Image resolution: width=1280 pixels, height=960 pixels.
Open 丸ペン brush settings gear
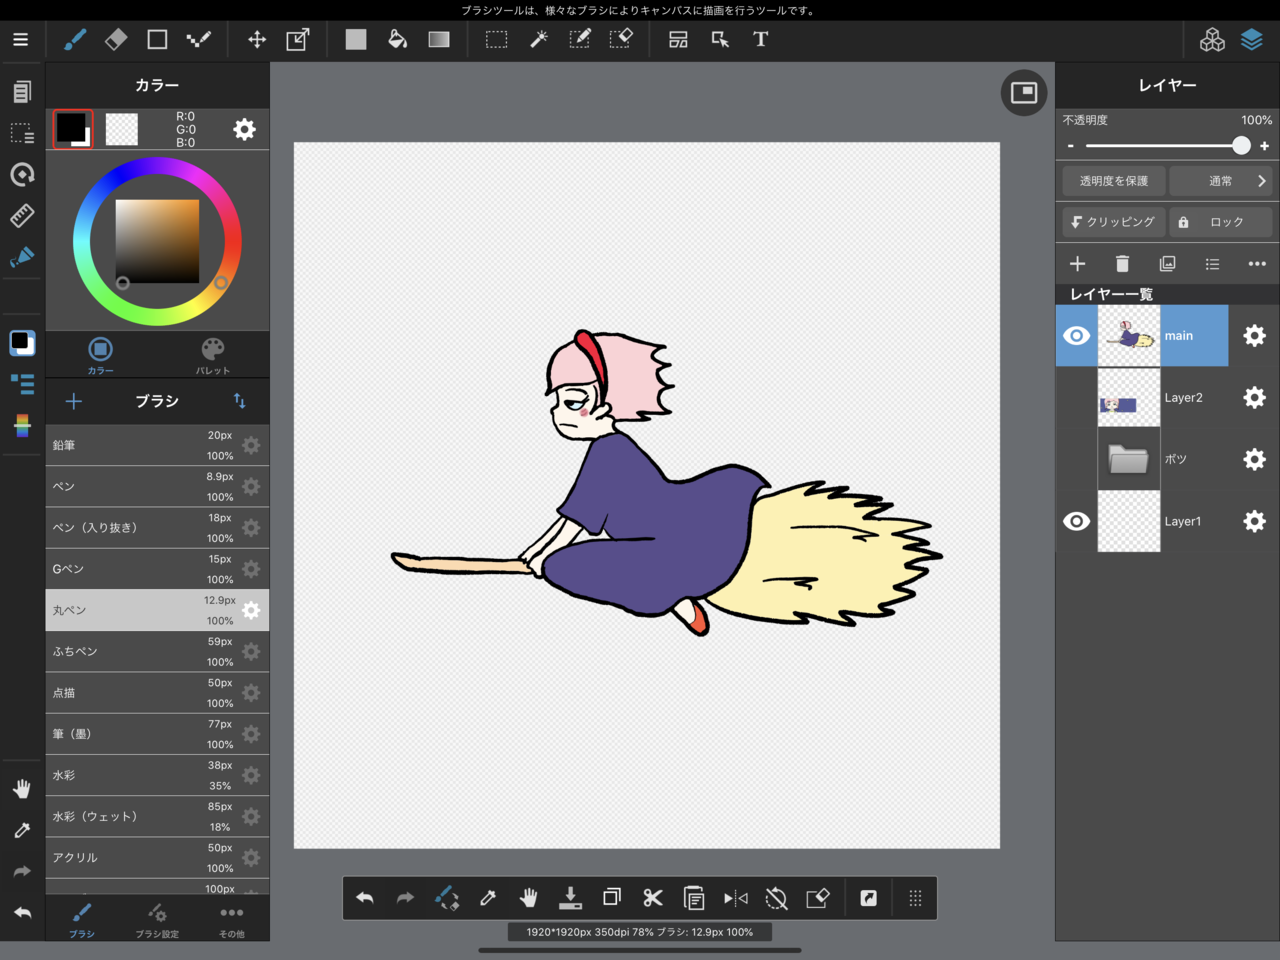click(x=251, y=610)
